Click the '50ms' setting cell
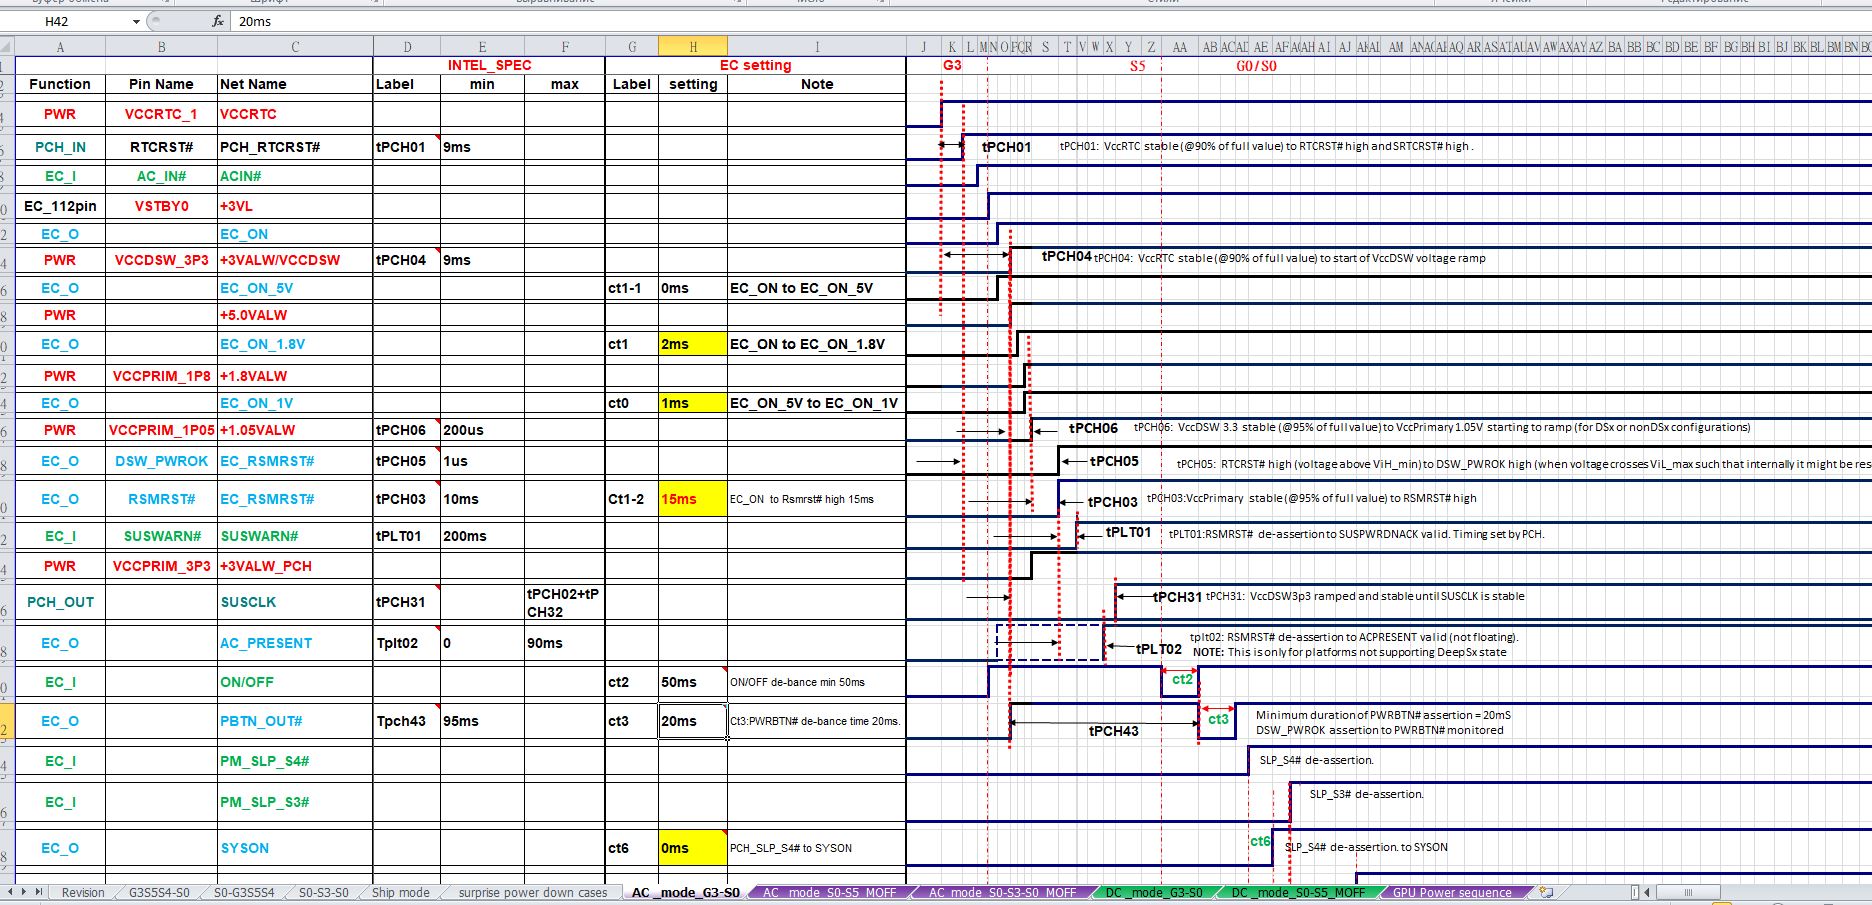 [x=693, y=682]
